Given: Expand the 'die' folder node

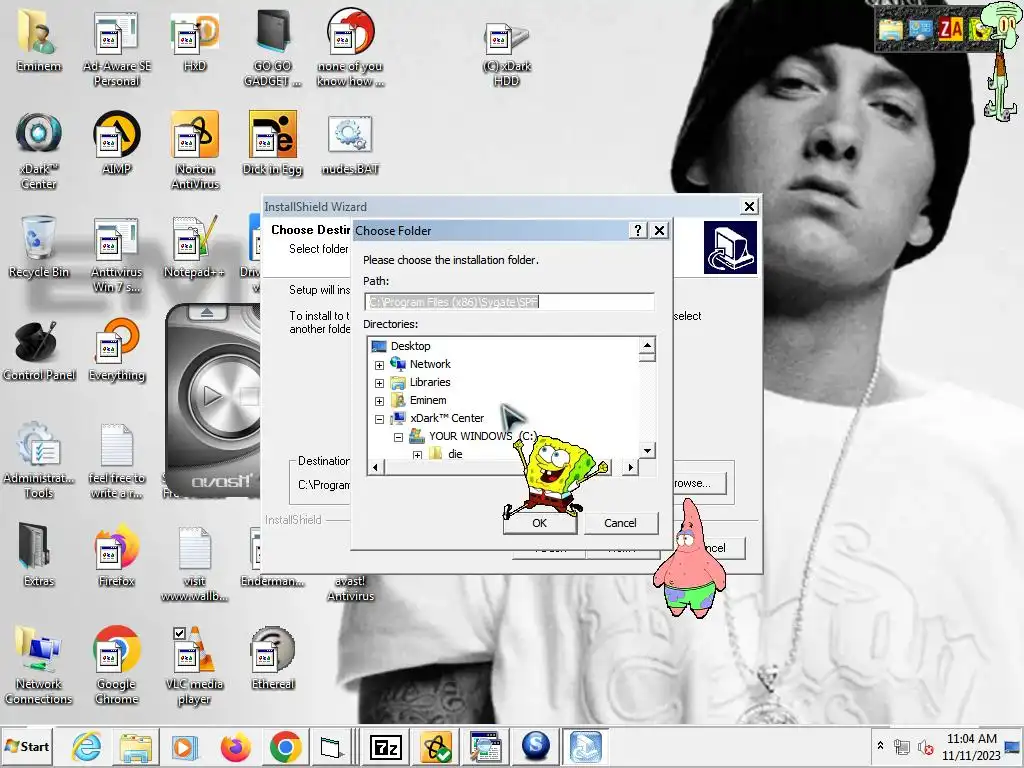Looking at the screenshot, I should 417,455.
